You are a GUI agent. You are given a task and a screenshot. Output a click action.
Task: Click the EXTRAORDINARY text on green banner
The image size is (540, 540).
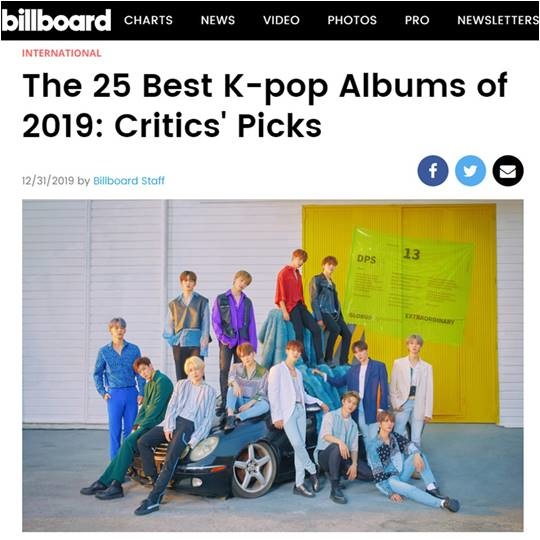430,319
